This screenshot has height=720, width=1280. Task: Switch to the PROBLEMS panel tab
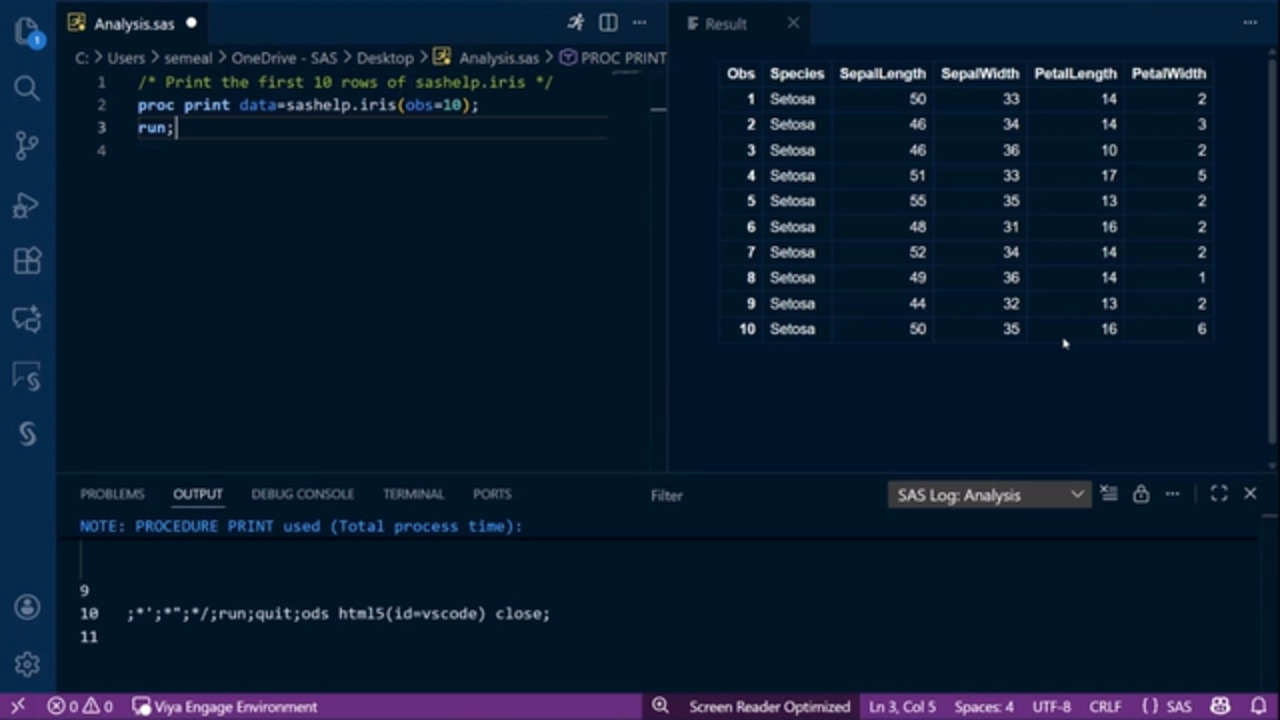[112, 494]
